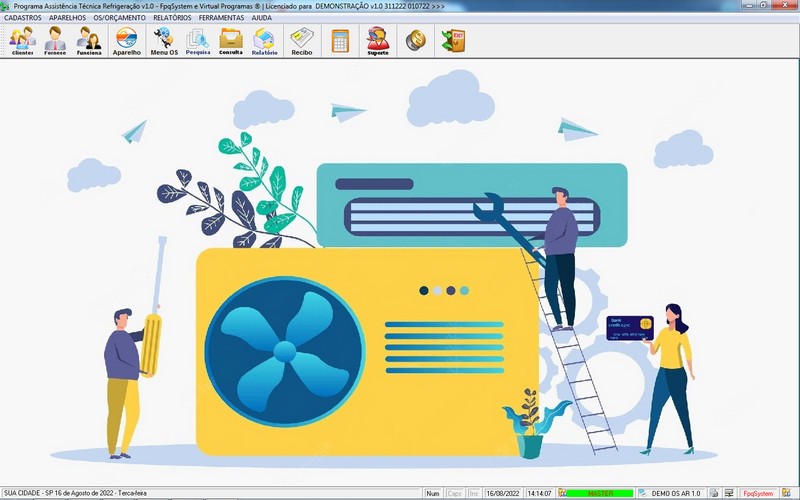
Task: Launch the Pesquisa search tool
Action: click(x=198, y=41)
